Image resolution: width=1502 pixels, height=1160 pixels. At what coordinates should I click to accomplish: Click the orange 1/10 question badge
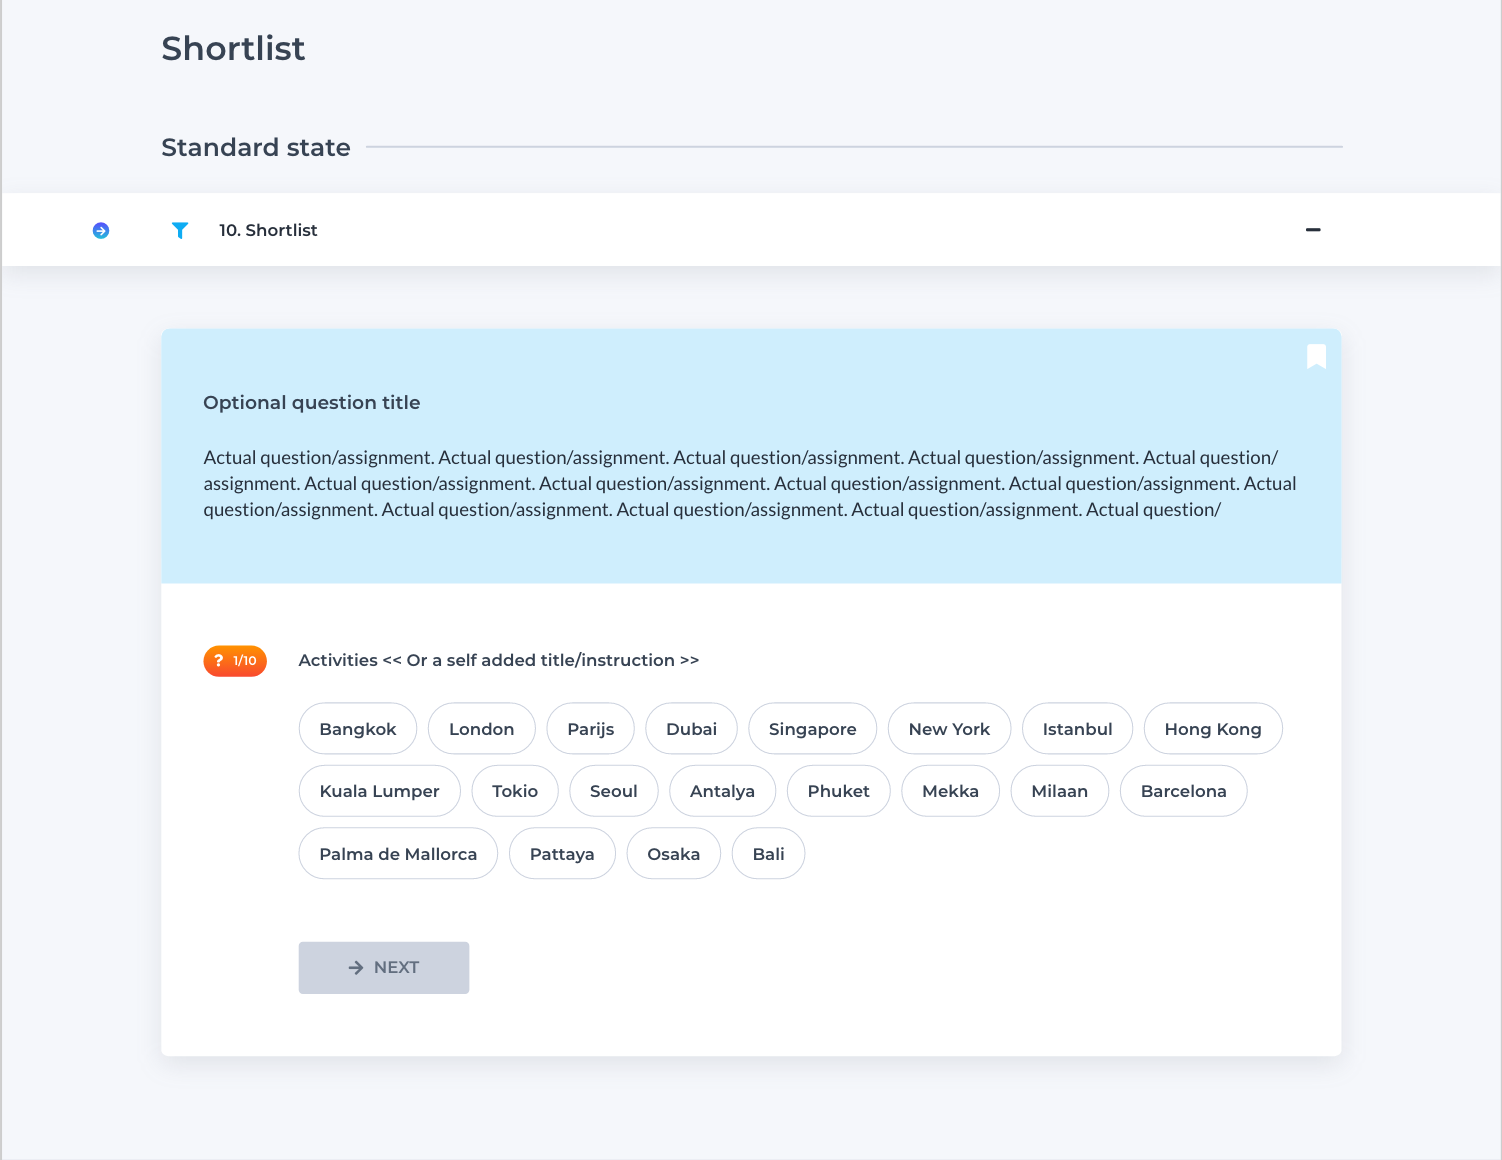235,661
